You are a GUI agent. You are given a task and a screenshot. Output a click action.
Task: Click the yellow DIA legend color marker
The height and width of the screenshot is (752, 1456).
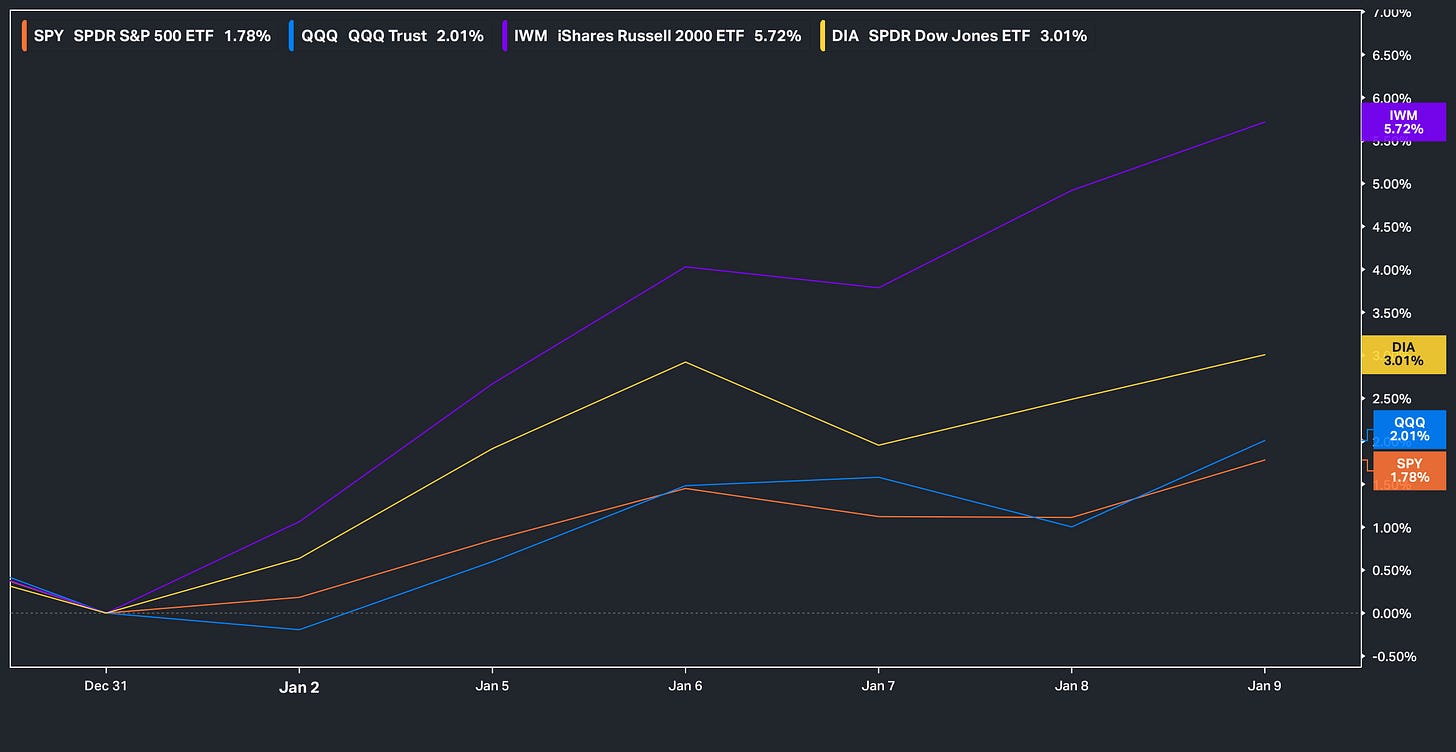click(x=823, y=36)
